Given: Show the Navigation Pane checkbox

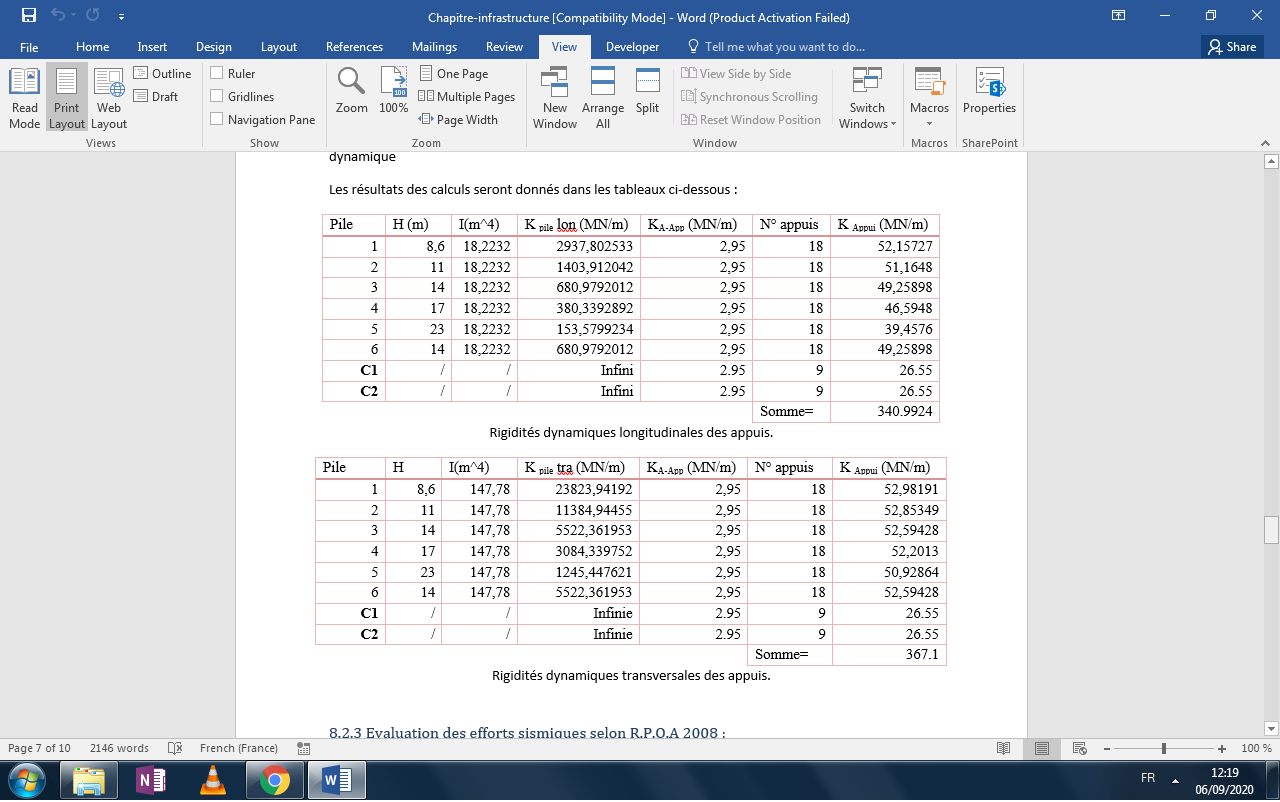Looking at the screenshot, I should point(263,119).
